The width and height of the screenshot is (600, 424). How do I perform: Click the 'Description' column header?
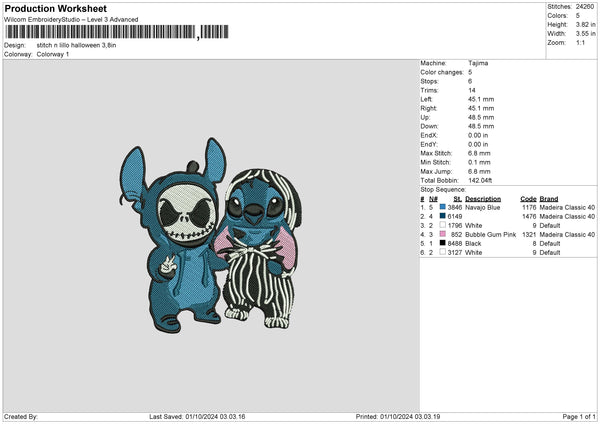click(x=483, y=199)
